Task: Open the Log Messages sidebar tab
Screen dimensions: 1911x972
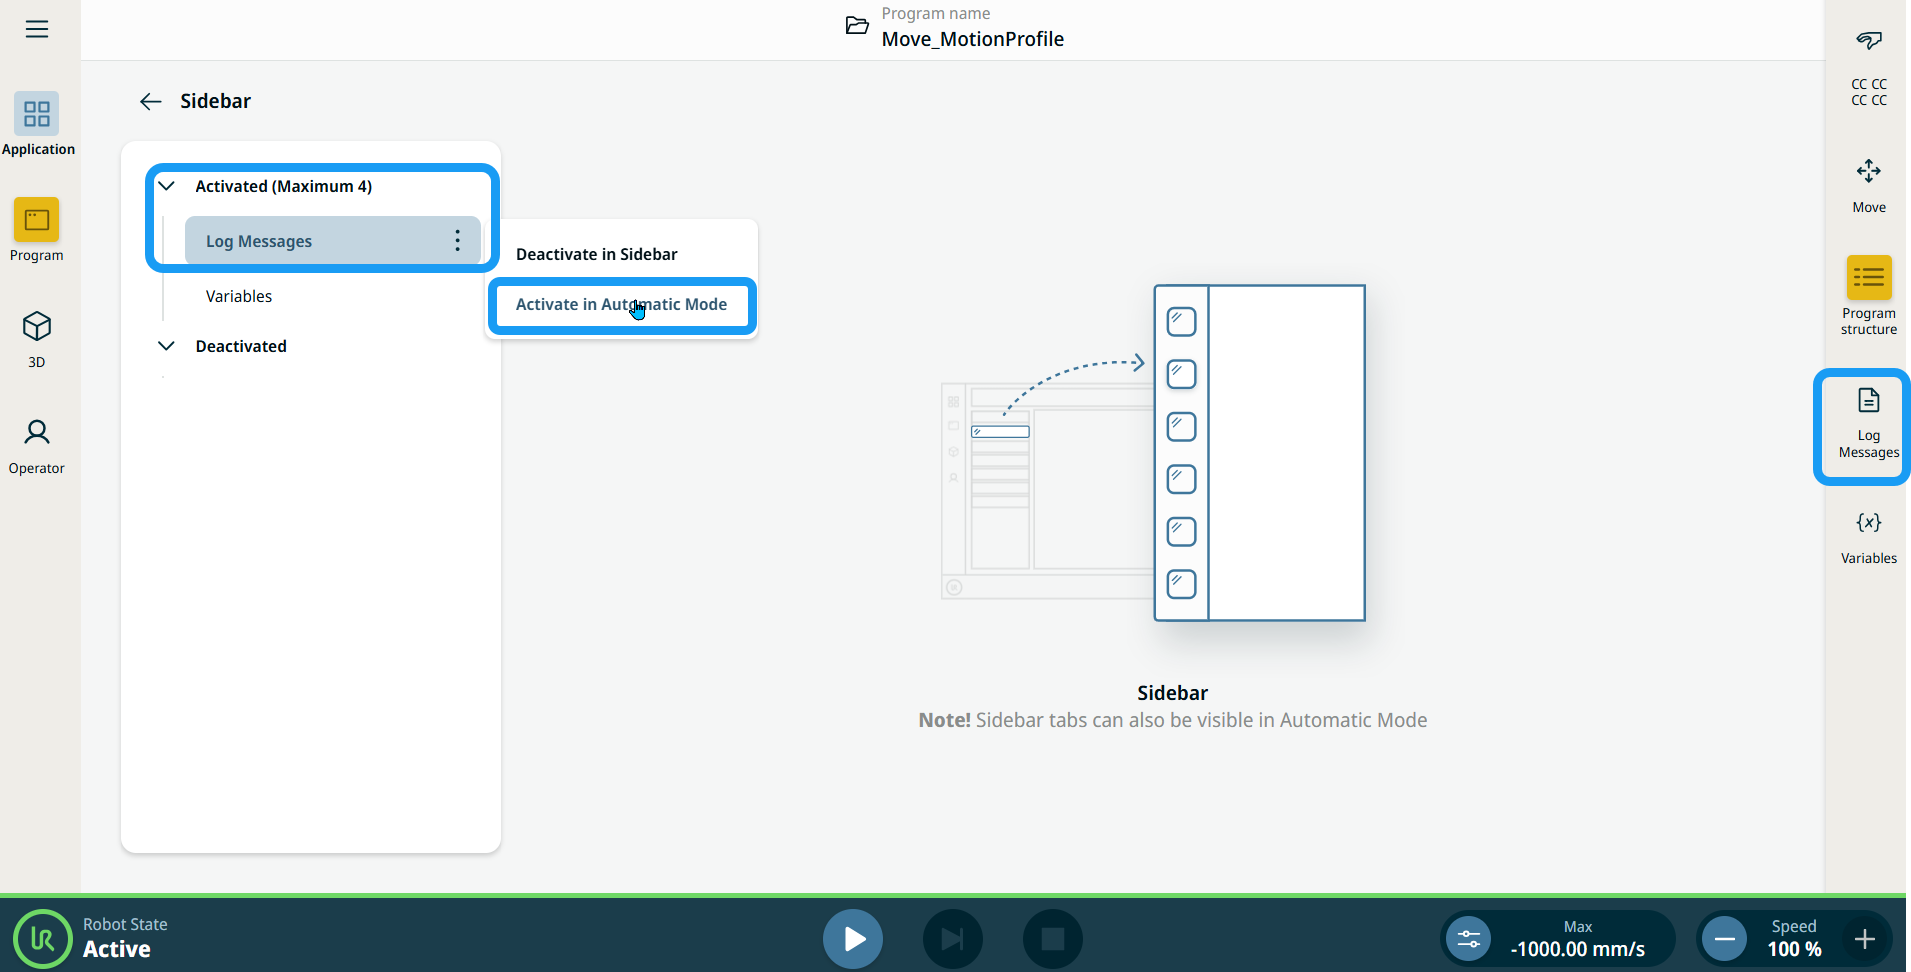Action: (x=1868, y=424)
